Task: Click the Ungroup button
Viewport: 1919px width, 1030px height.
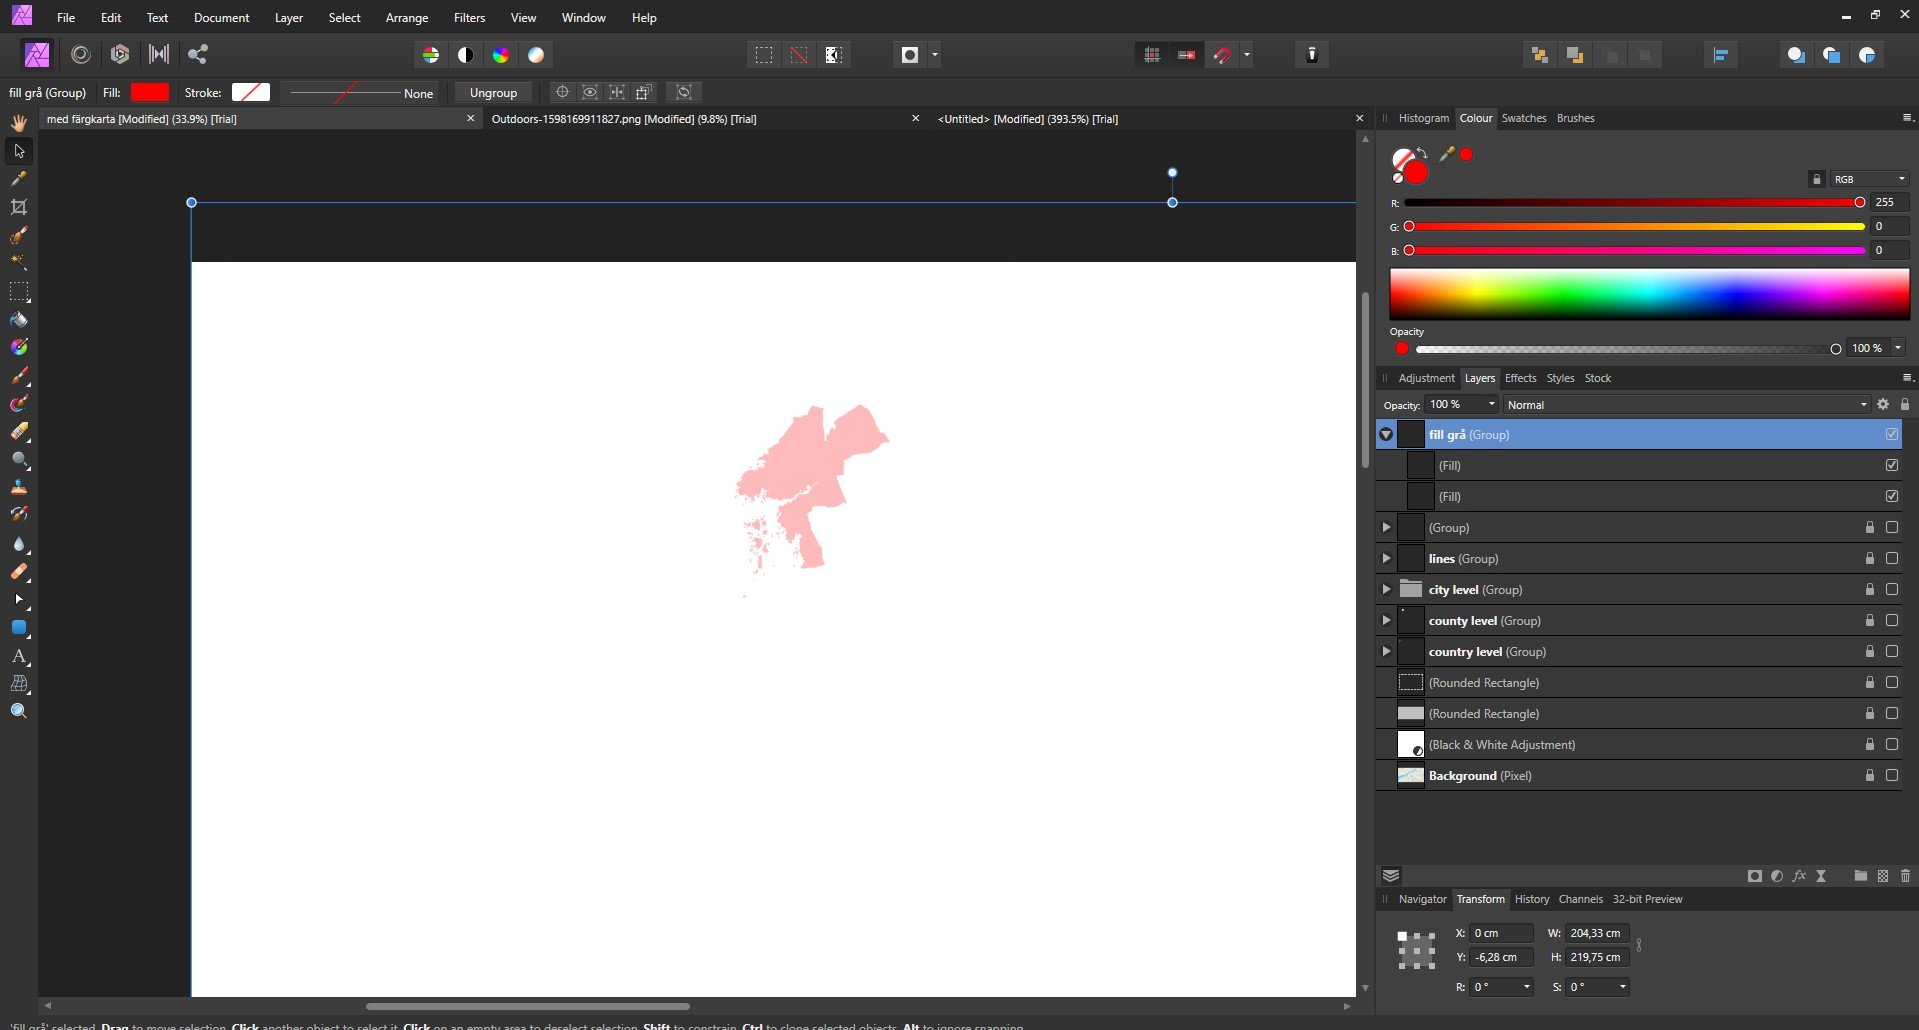Action: (x=493, y=92)
